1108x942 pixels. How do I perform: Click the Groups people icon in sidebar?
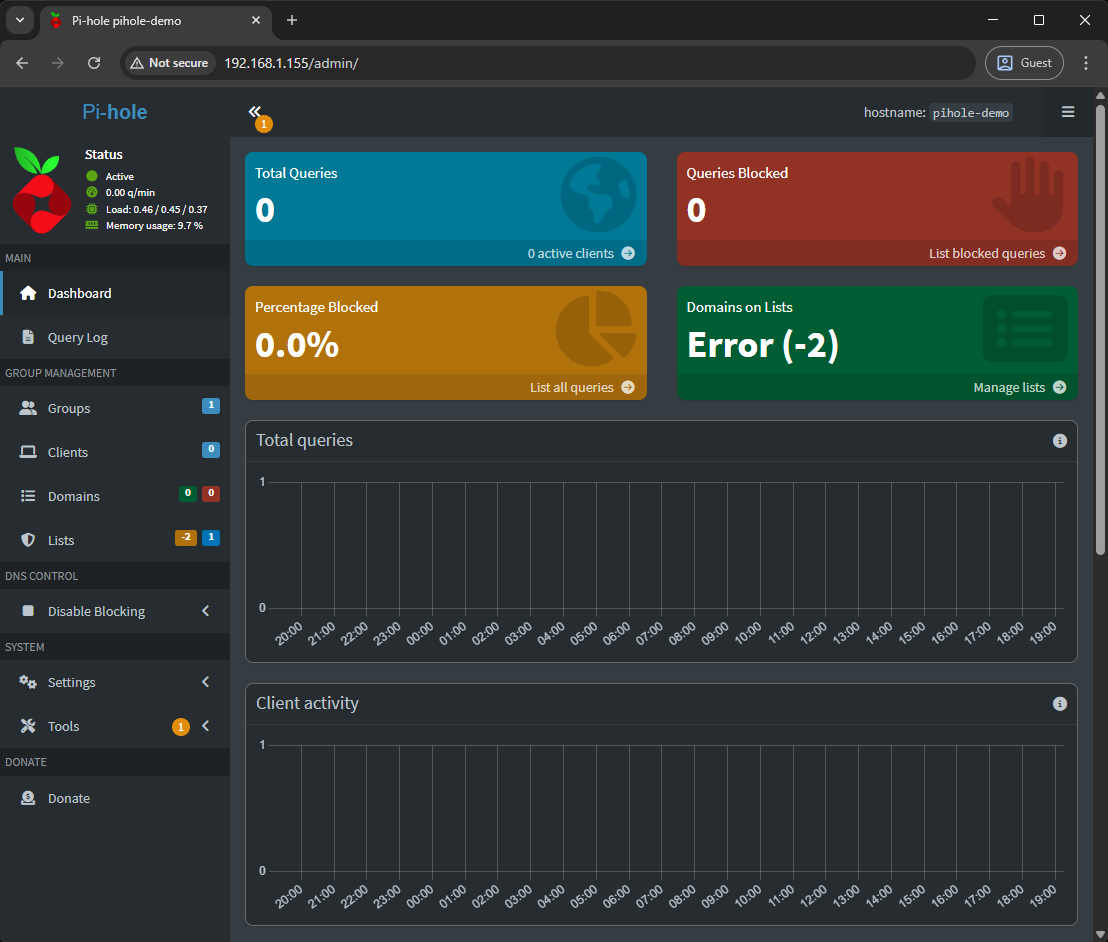coord(28,408)
